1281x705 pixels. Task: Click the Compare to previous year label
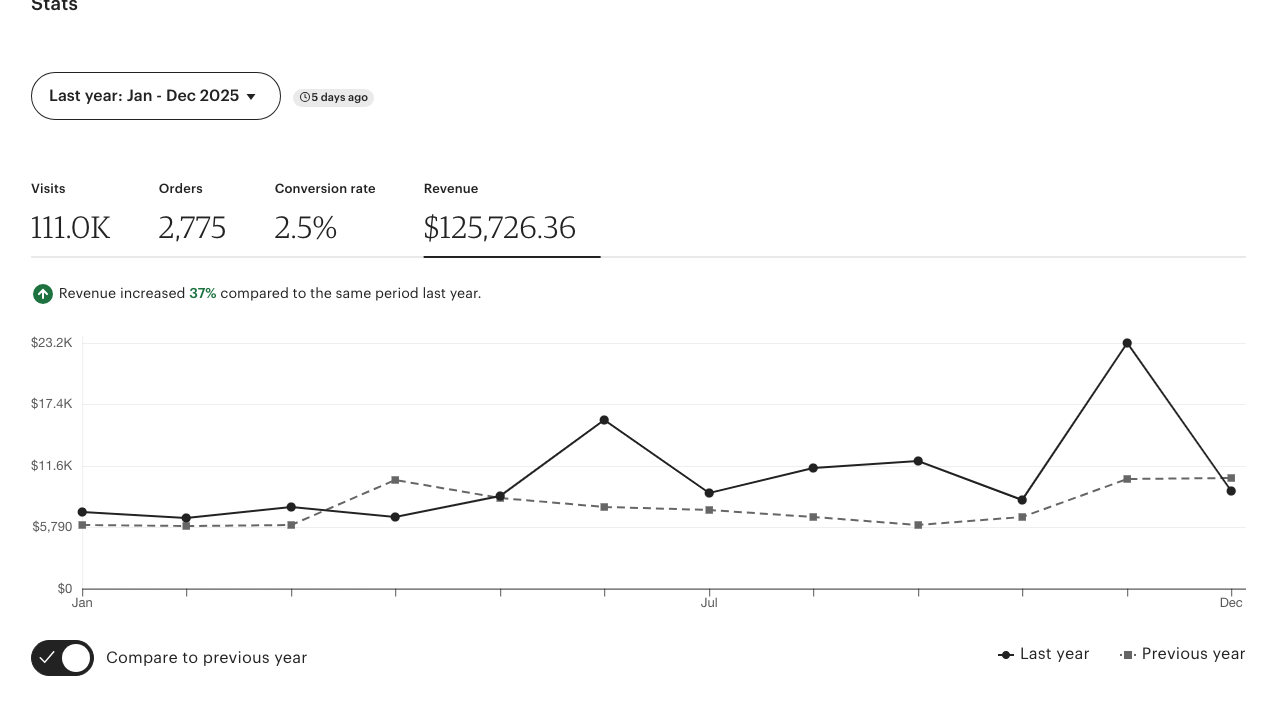[x=206, y=658]
